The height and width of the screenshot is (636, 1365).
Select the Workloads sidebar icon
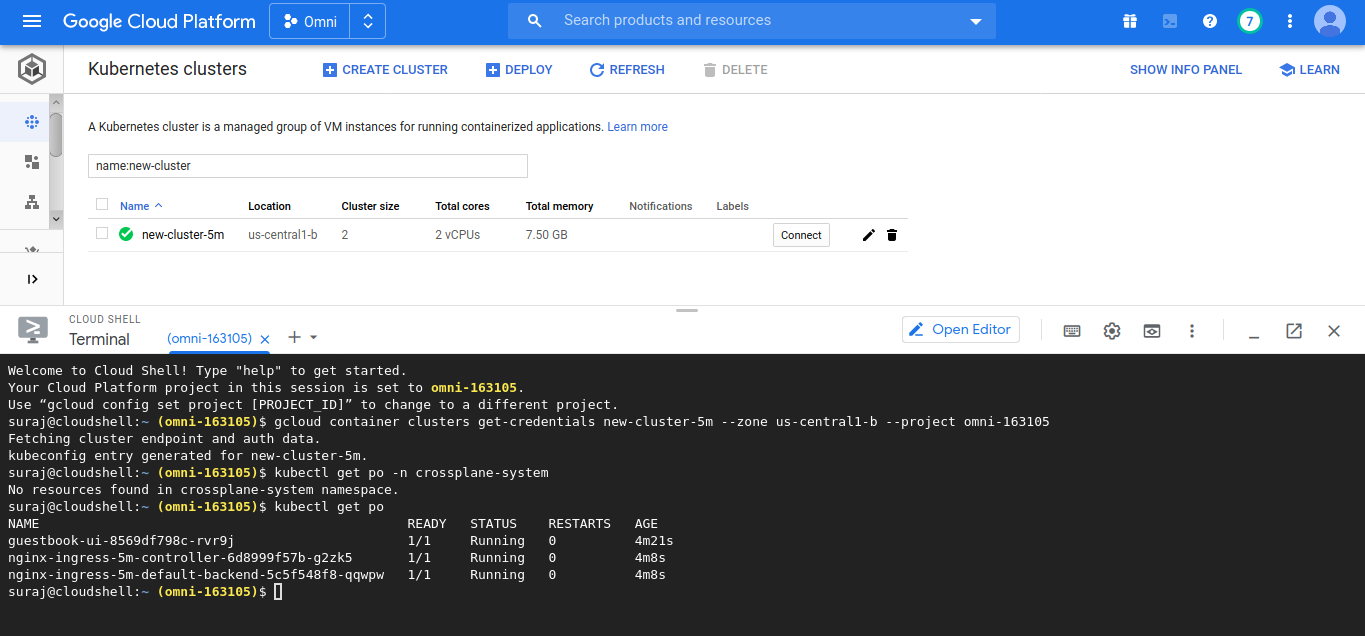point(32,162)
